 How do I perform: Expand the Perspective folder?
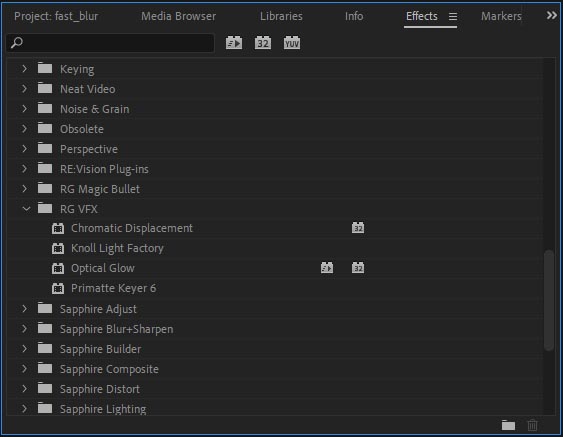pyautogui.click(x=24, y=148)
